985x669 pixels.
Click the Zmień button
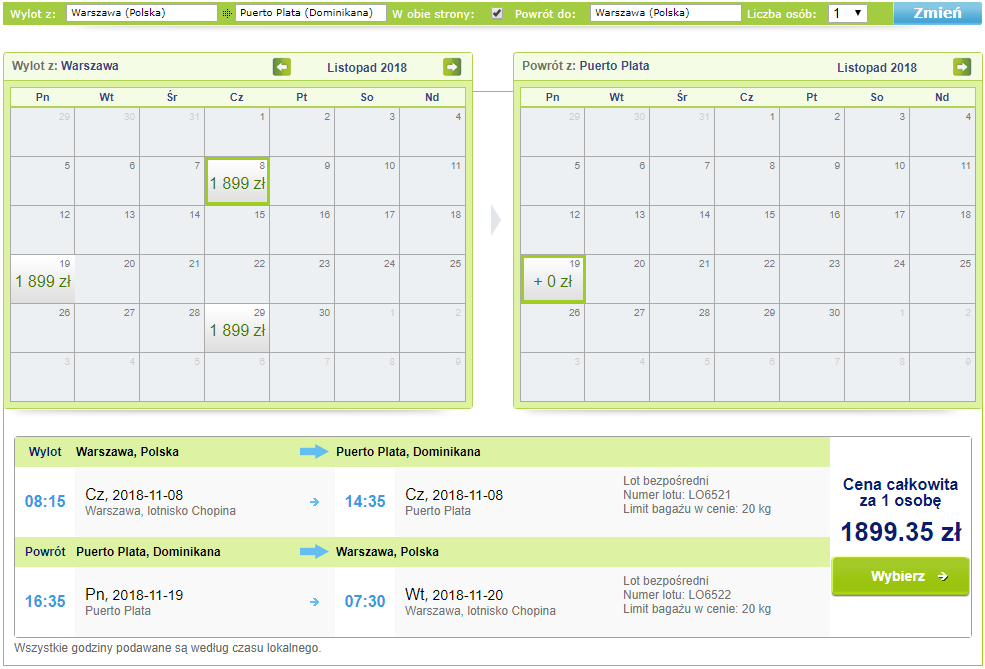click(x=937, y=13)
